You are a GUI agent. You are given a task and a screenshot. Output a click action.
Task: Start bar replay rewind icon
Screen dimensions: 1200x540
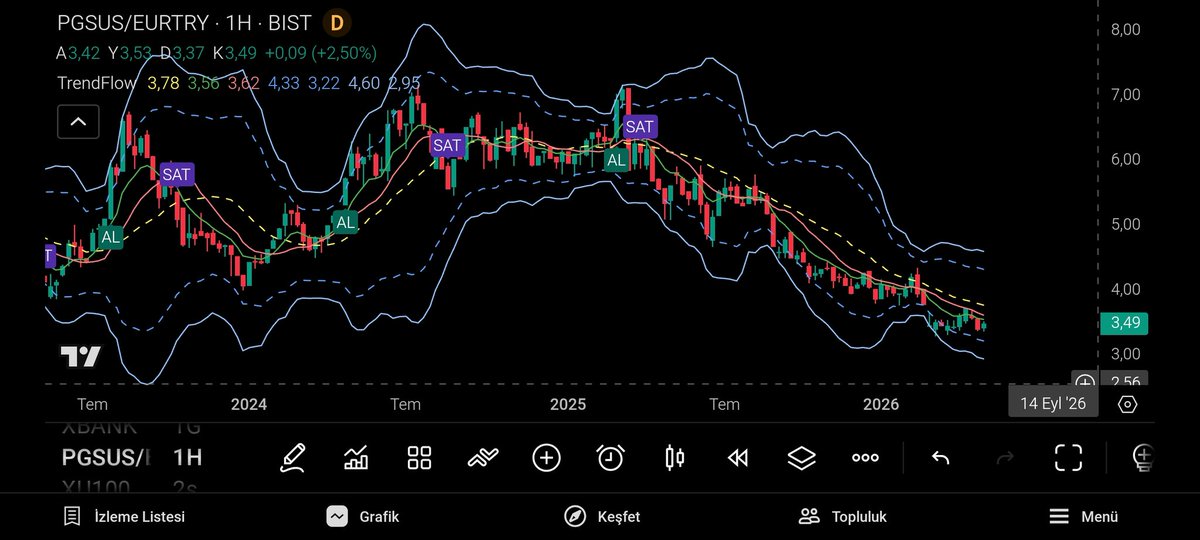coord(738,458)
